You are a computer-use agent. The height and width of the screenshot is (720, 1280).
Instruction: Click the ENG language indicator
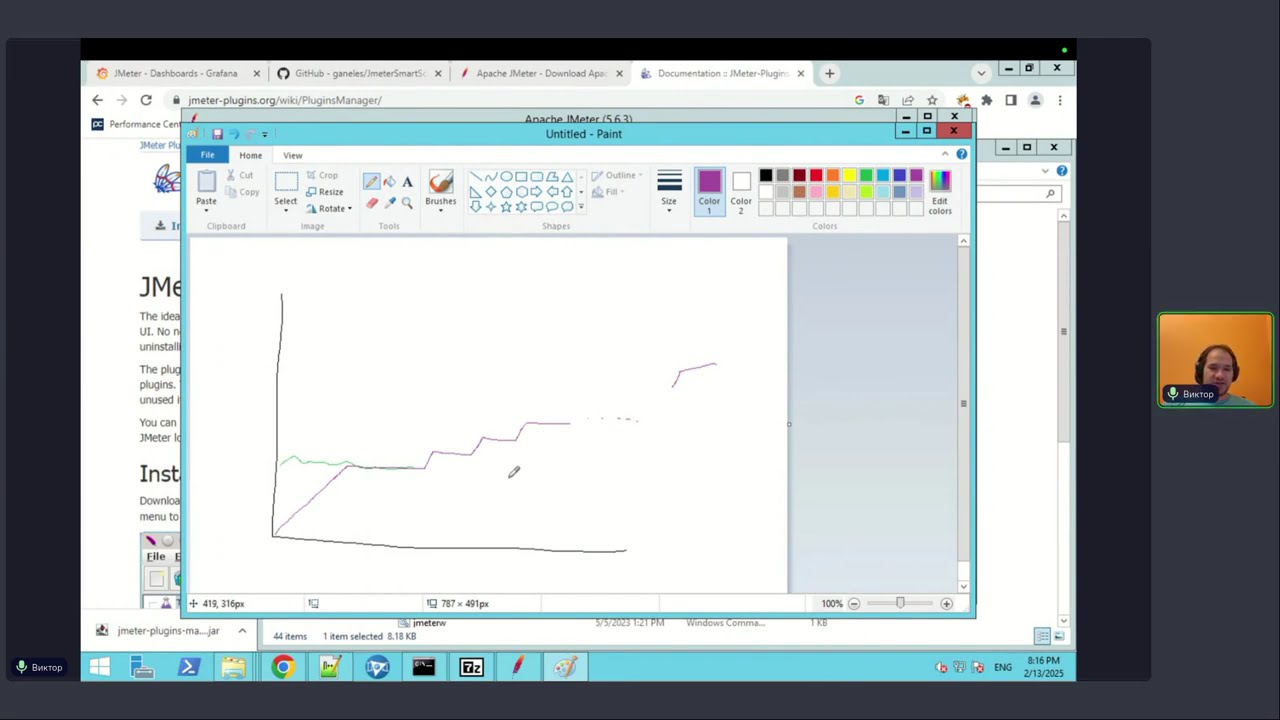tap(1003, 667)
